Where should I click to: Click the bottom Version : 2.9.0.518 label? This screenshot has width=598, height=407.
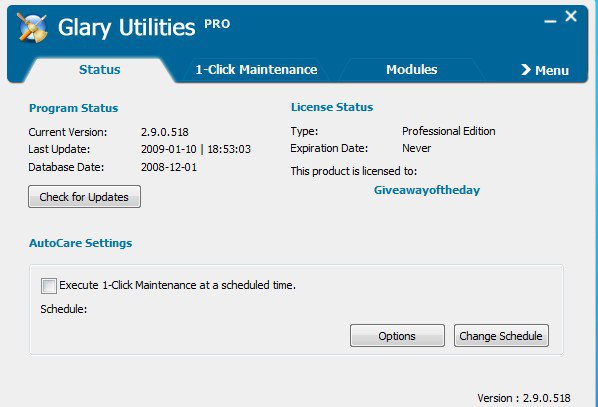524,398
